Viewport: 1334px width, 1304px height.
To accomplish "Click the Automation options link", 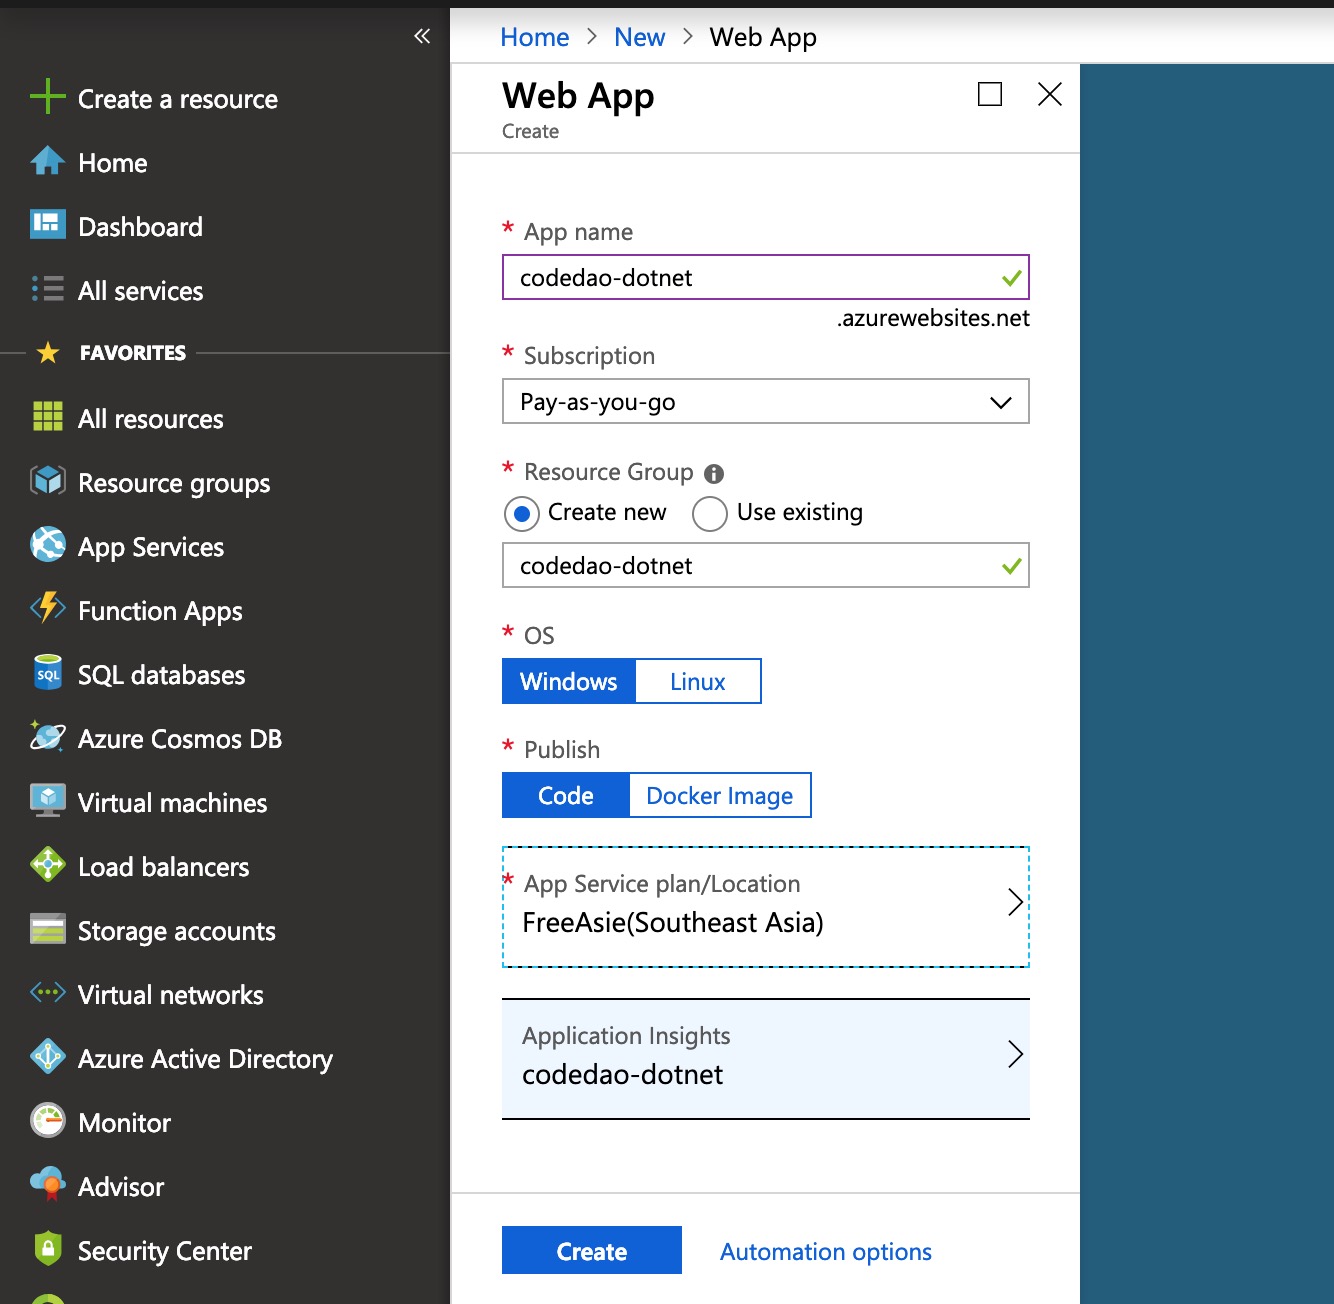I will pos(825,1251).
